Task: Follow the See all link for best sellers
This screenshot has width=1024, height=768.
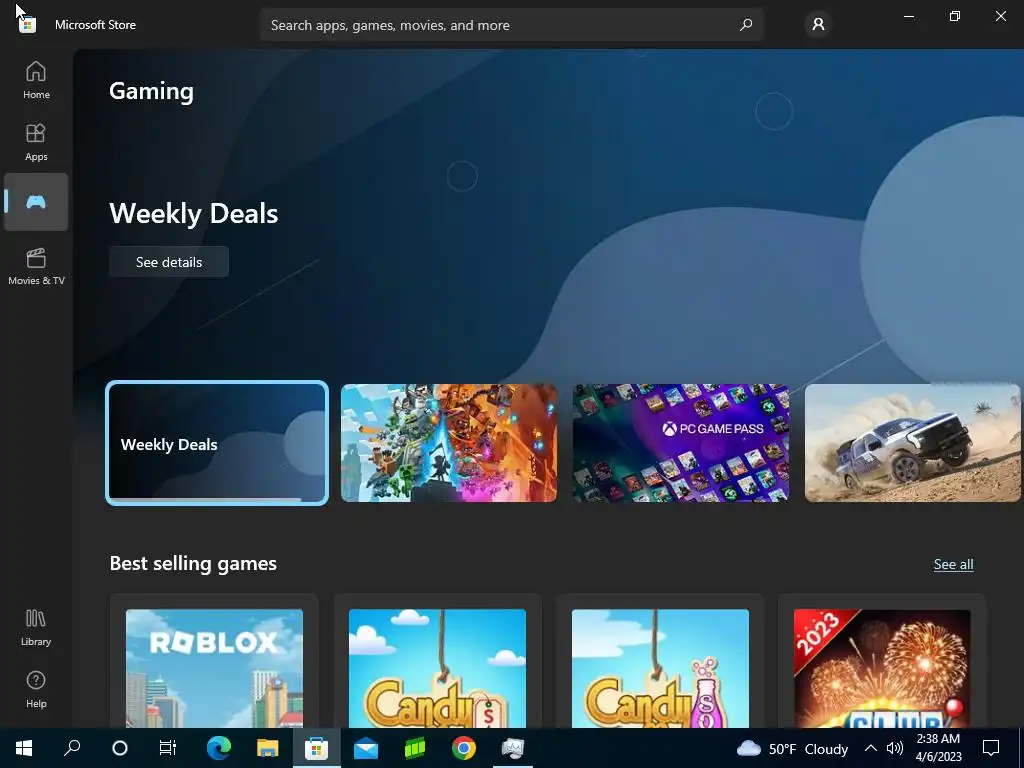Action: tap(953, 564)
